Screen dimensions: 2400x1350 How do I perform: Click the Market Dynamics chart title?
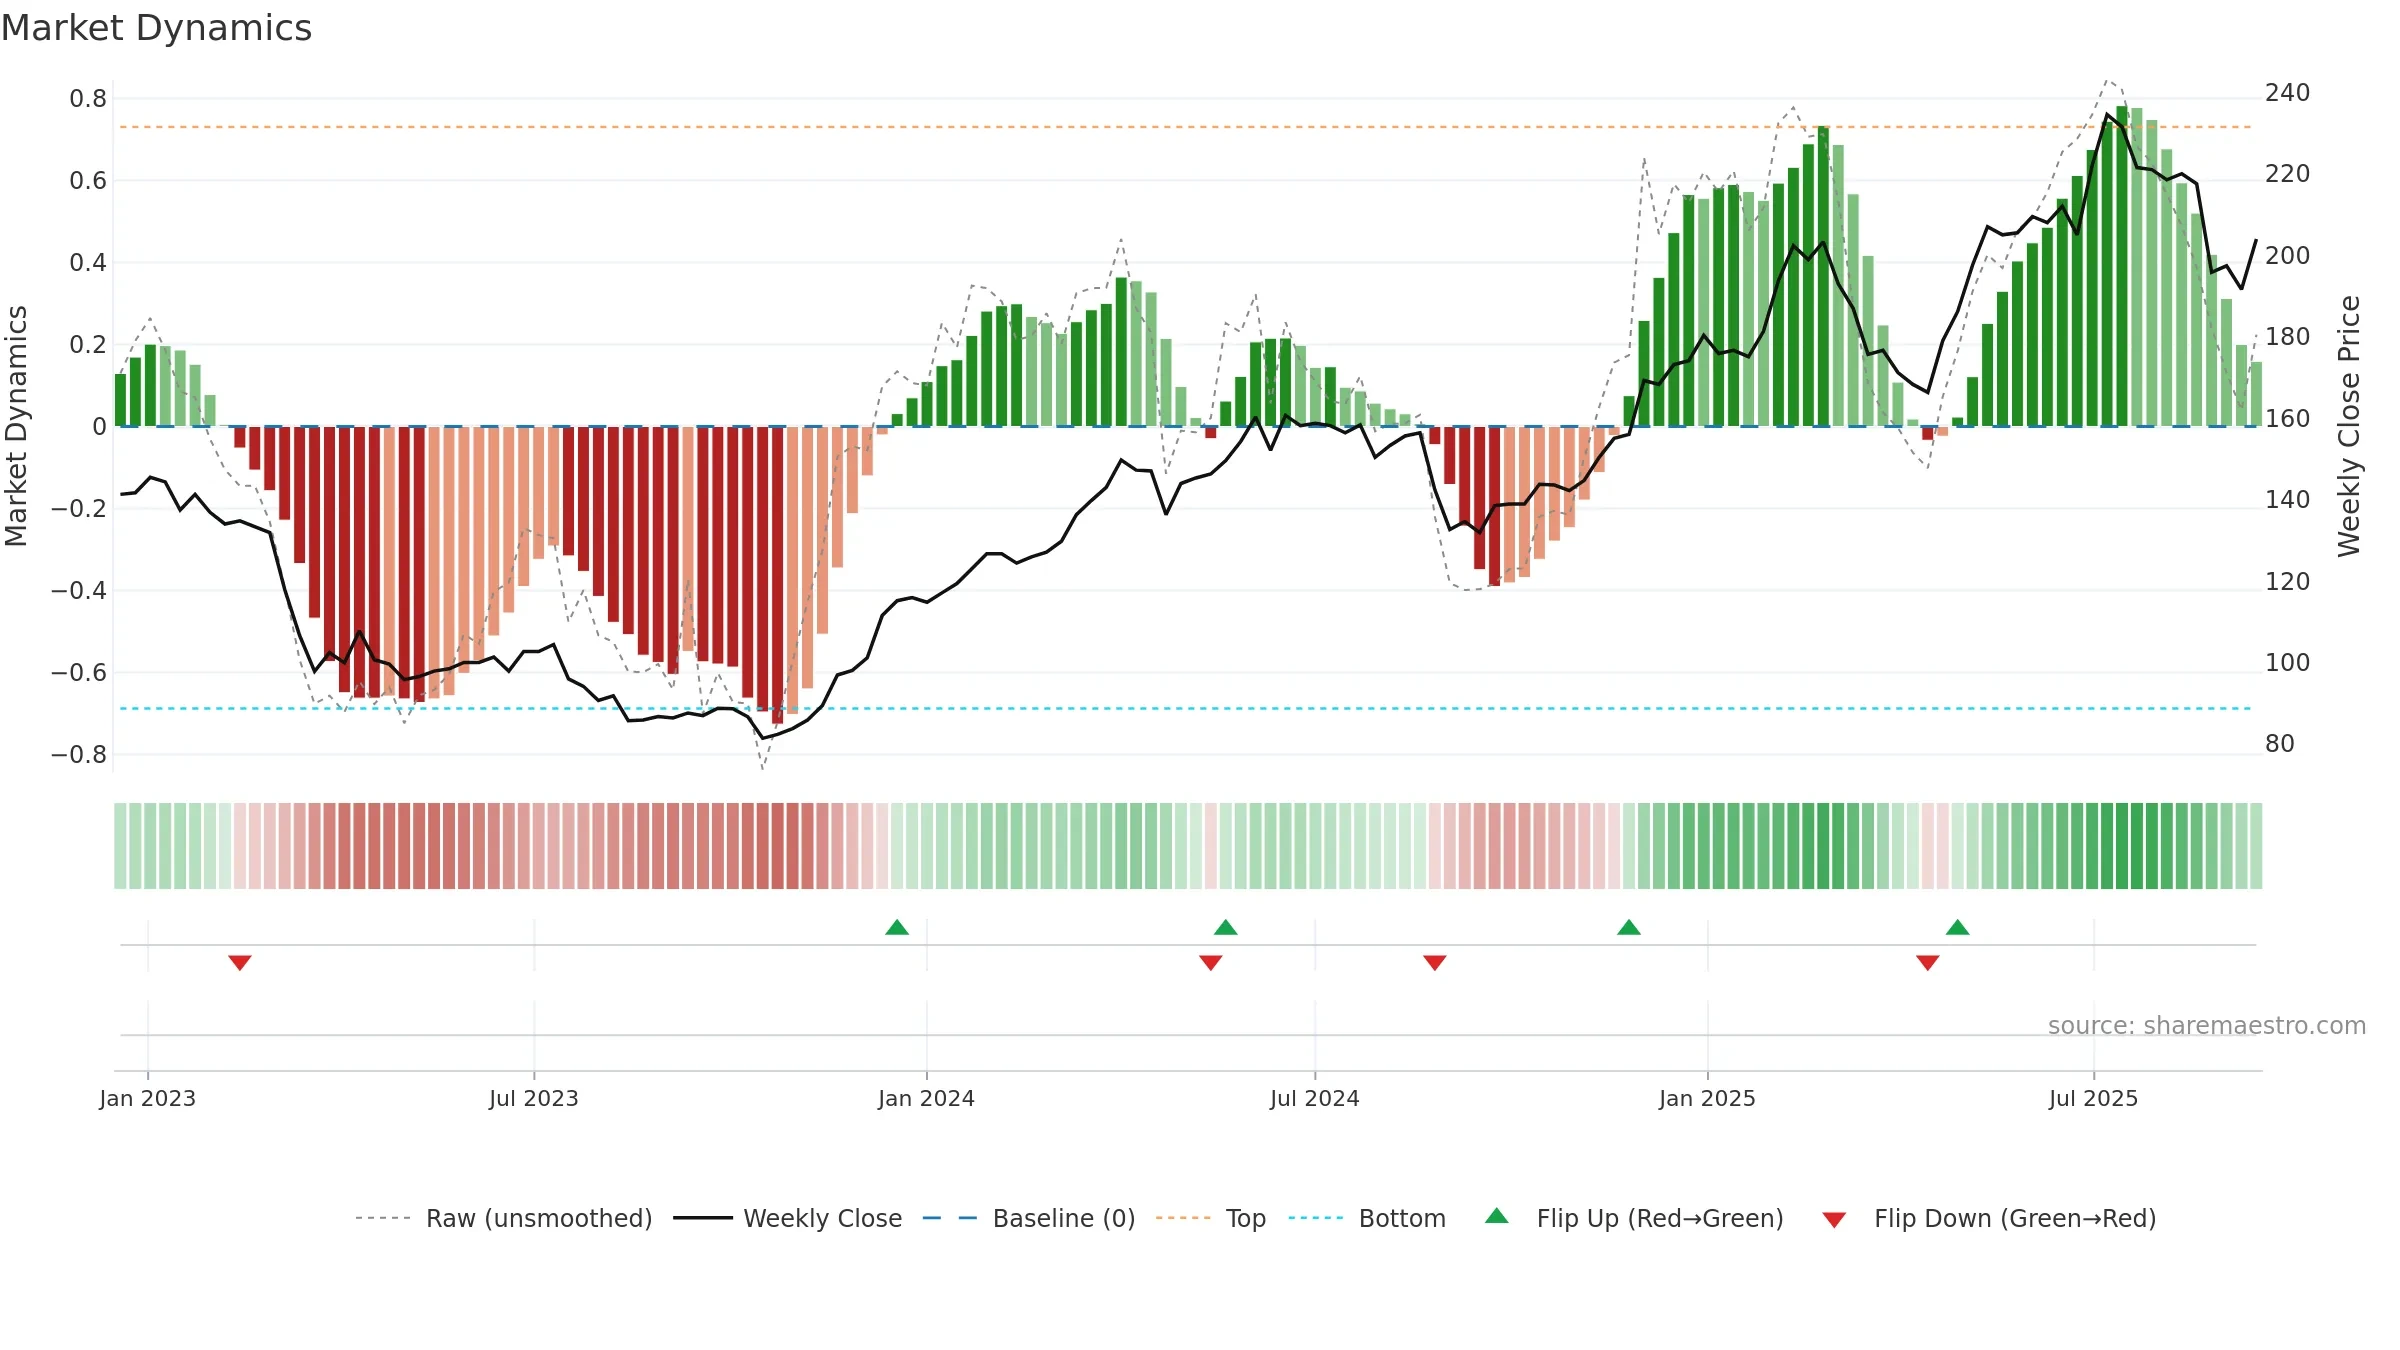click(x=156, y=28)
